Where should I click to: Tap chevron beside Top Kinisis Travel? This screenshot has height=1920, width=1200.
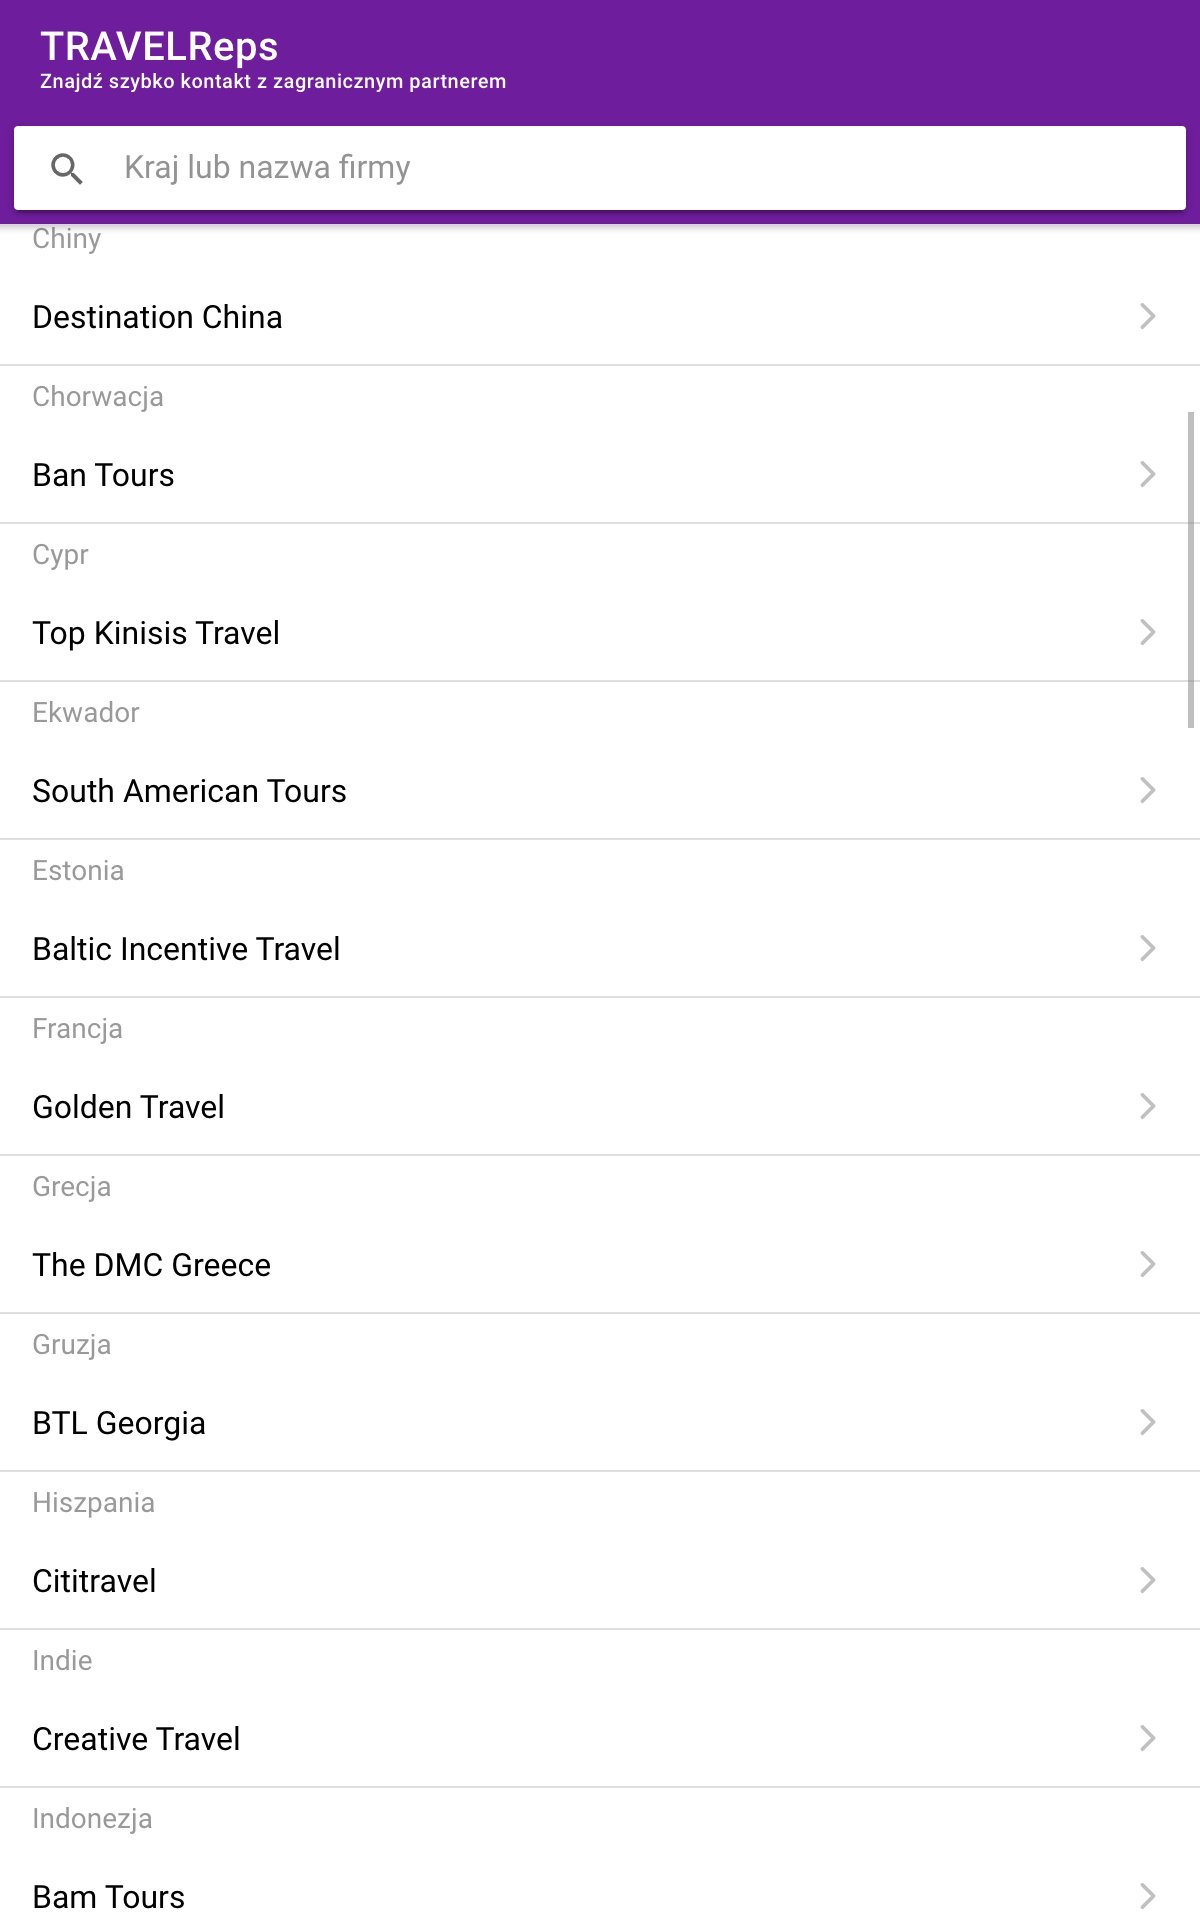(1148, 632)
